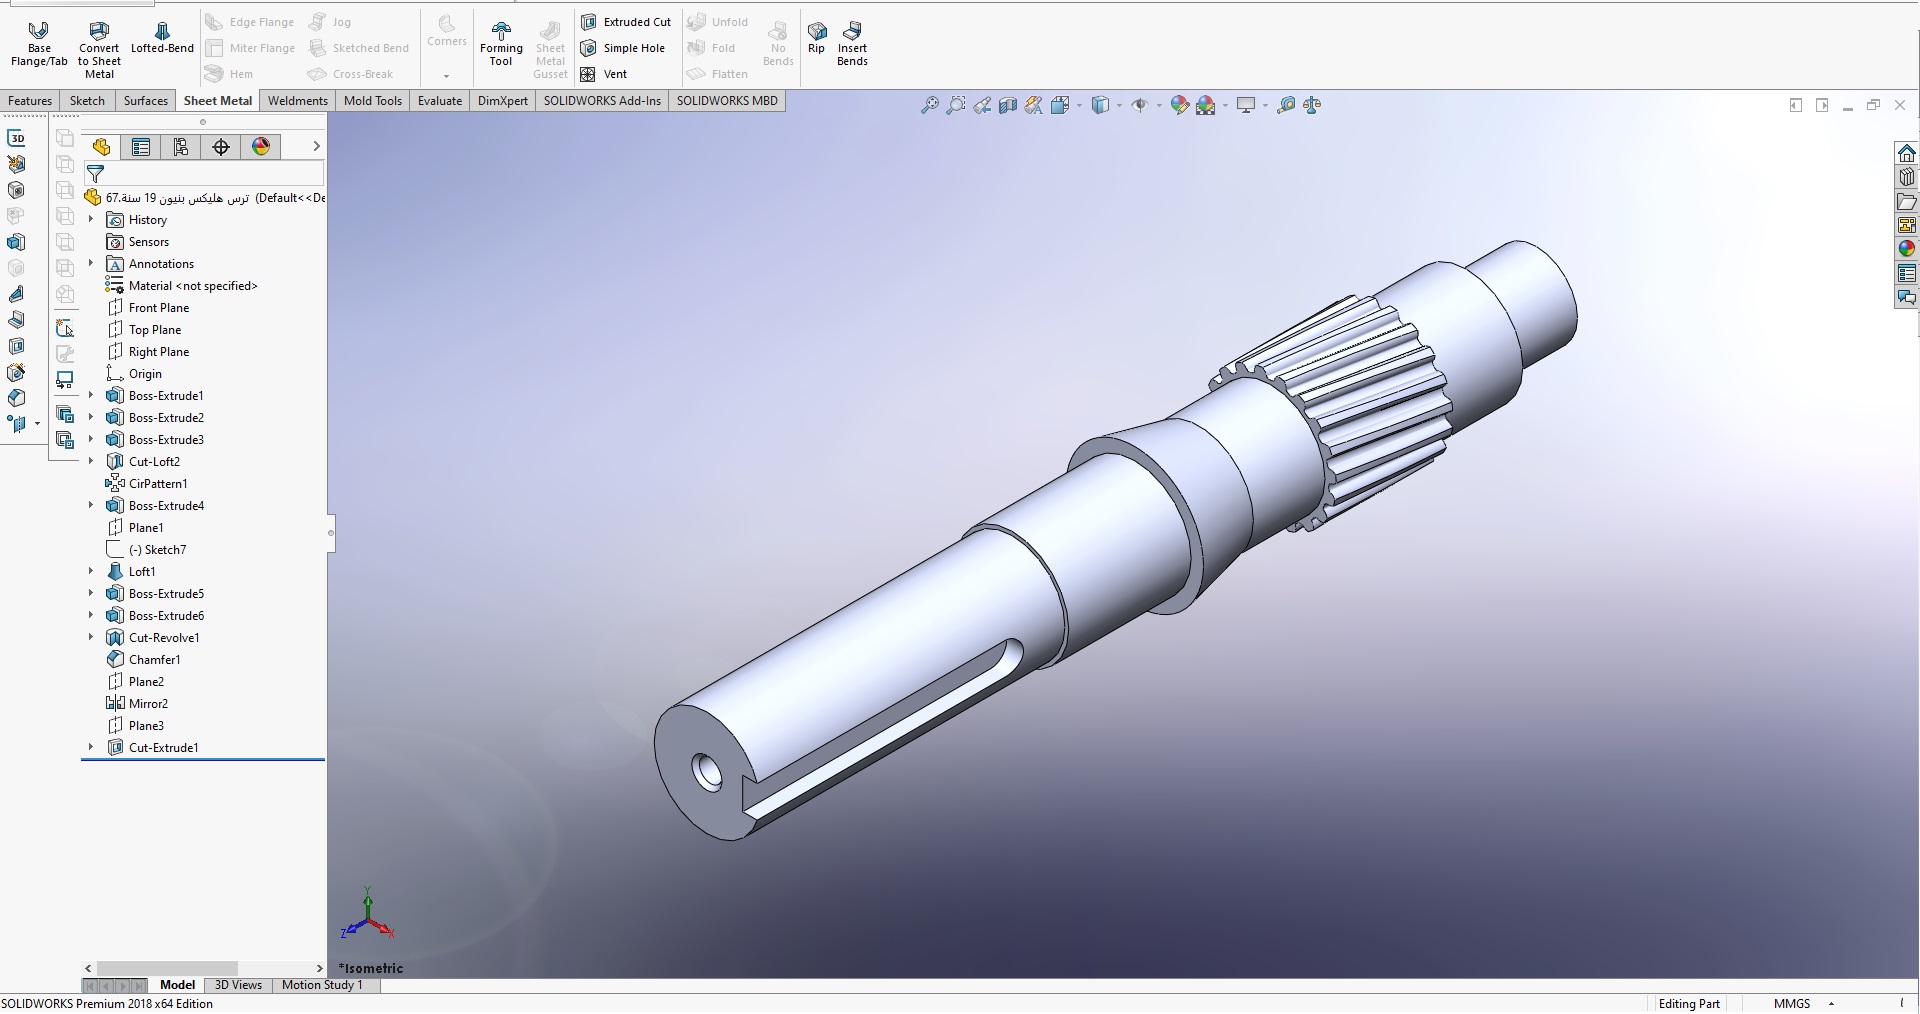This screenshot has width=1920, height=1014.
Task: Open SOLIDWORKS Resources home task pane
Action: (x=1907, y=153)
